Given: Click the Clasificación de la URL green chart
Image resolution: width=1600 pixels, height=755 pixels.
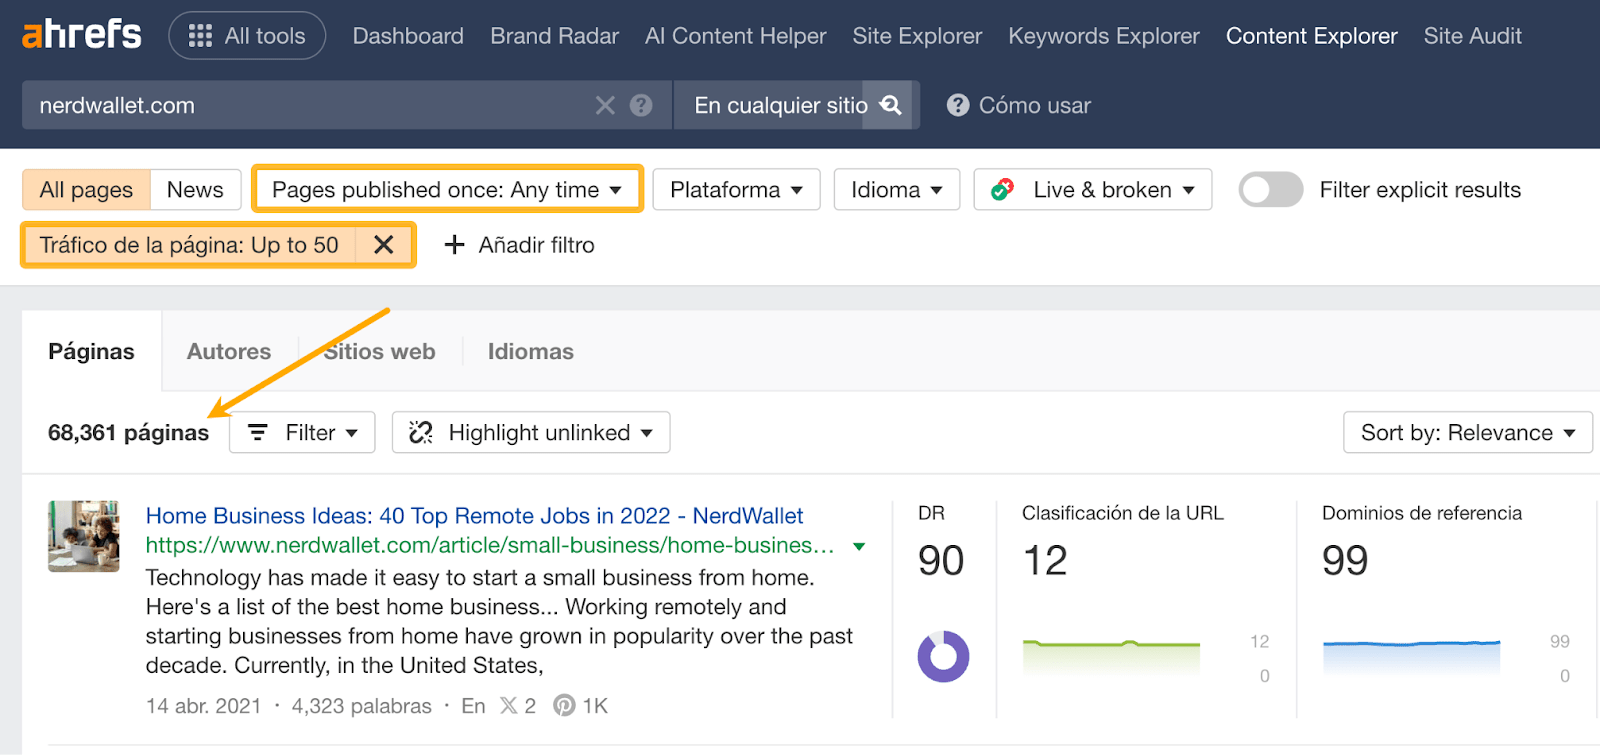Looking at the screenshot, I should coord(1111,656).
